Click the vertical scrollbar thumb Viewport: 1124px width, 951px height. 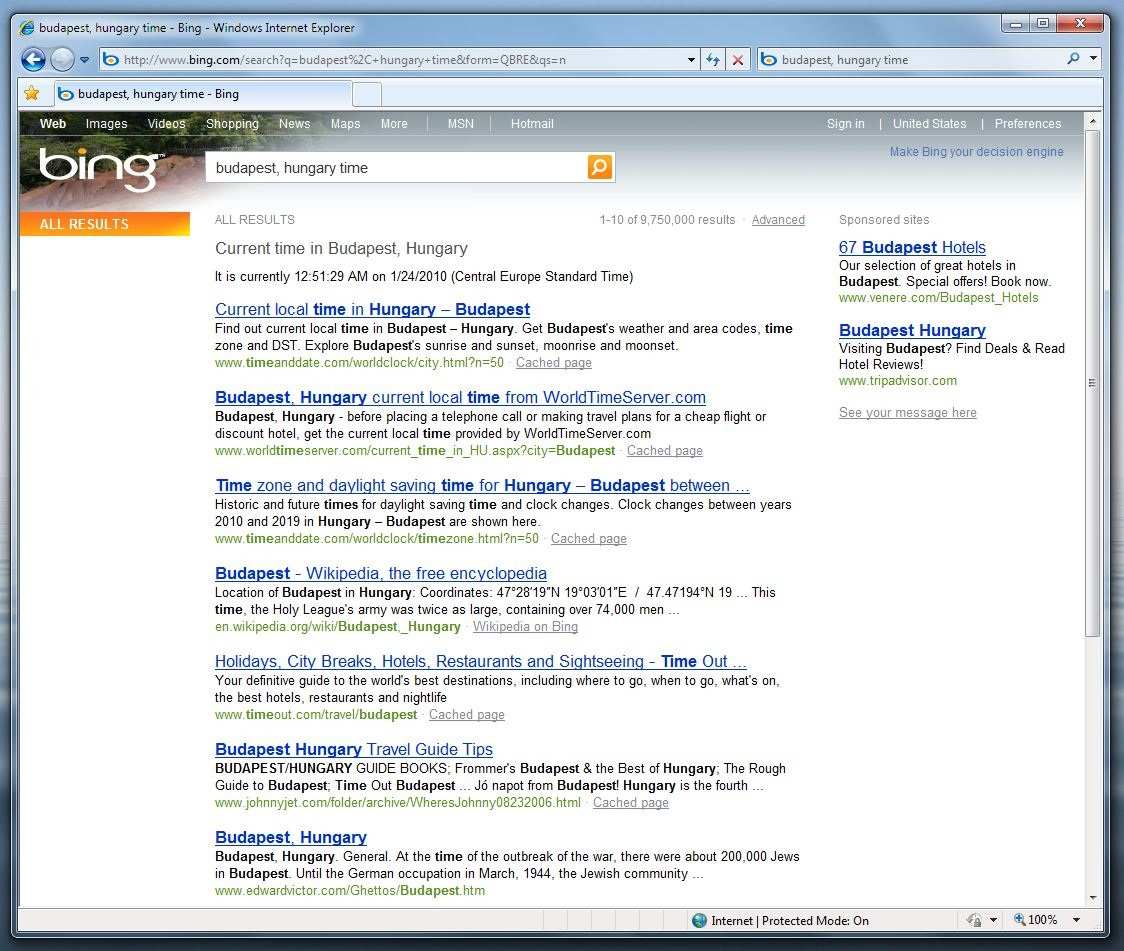1092,383
